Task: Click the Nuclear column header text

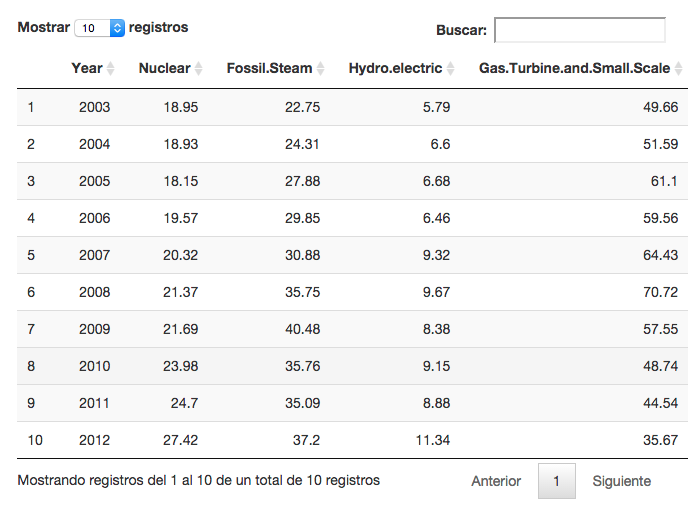Action: pyautogui.click(x=165, y=68)
